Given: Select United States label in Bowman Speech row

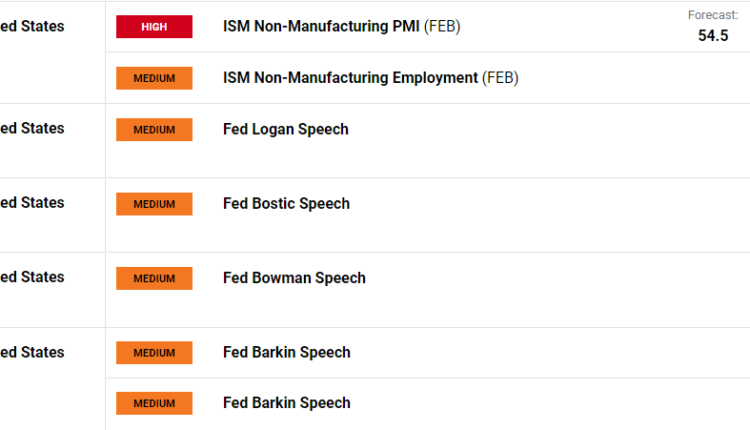Looking at the screenshot, I should 32,277.
